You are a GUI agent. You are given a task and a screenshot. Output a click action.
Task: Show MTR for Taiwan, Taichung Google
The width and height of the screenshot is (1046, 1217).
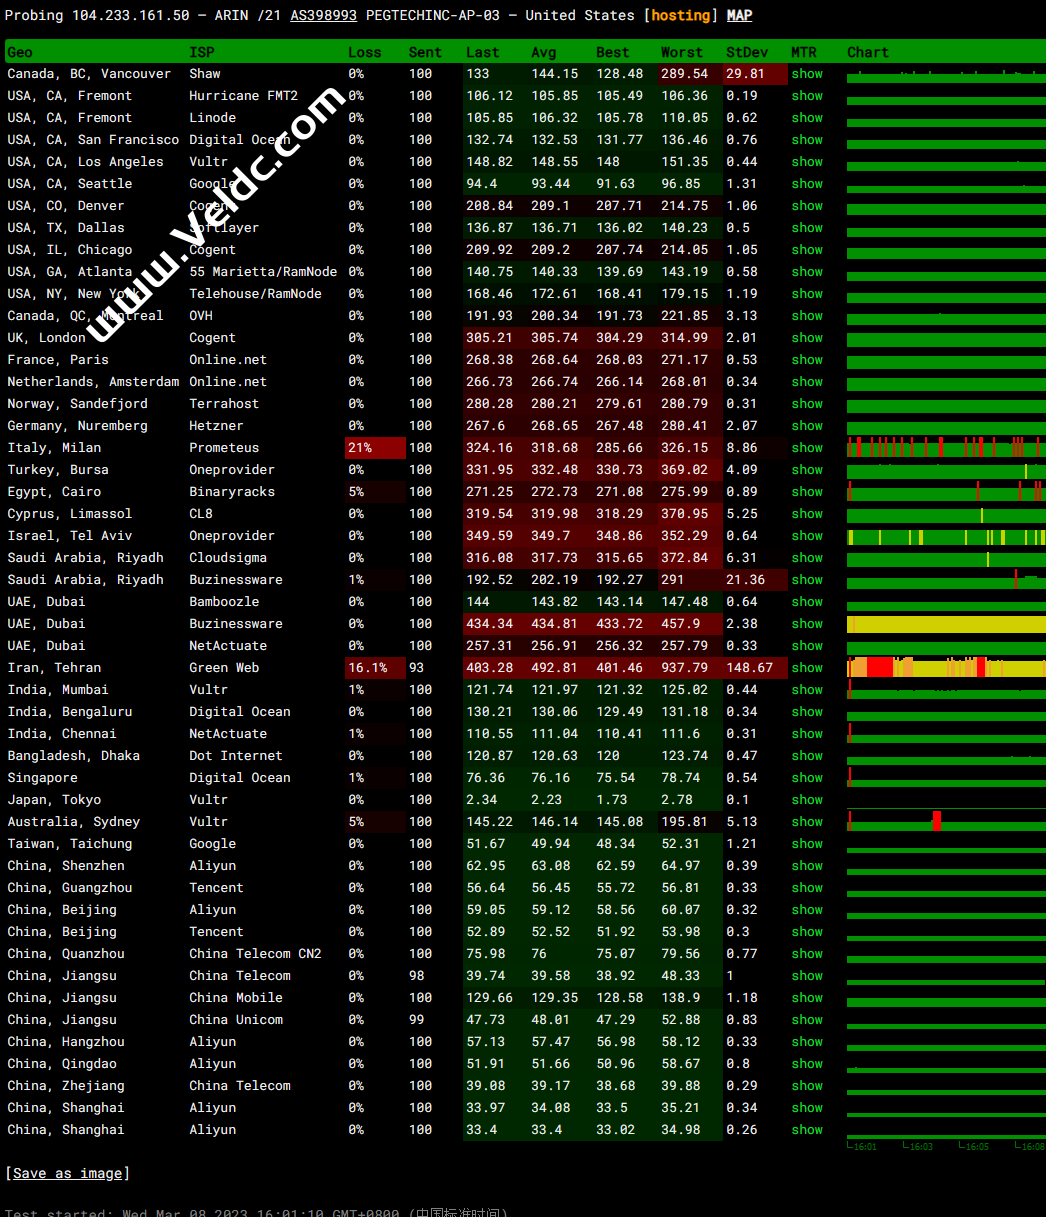(x=806, y=844)
